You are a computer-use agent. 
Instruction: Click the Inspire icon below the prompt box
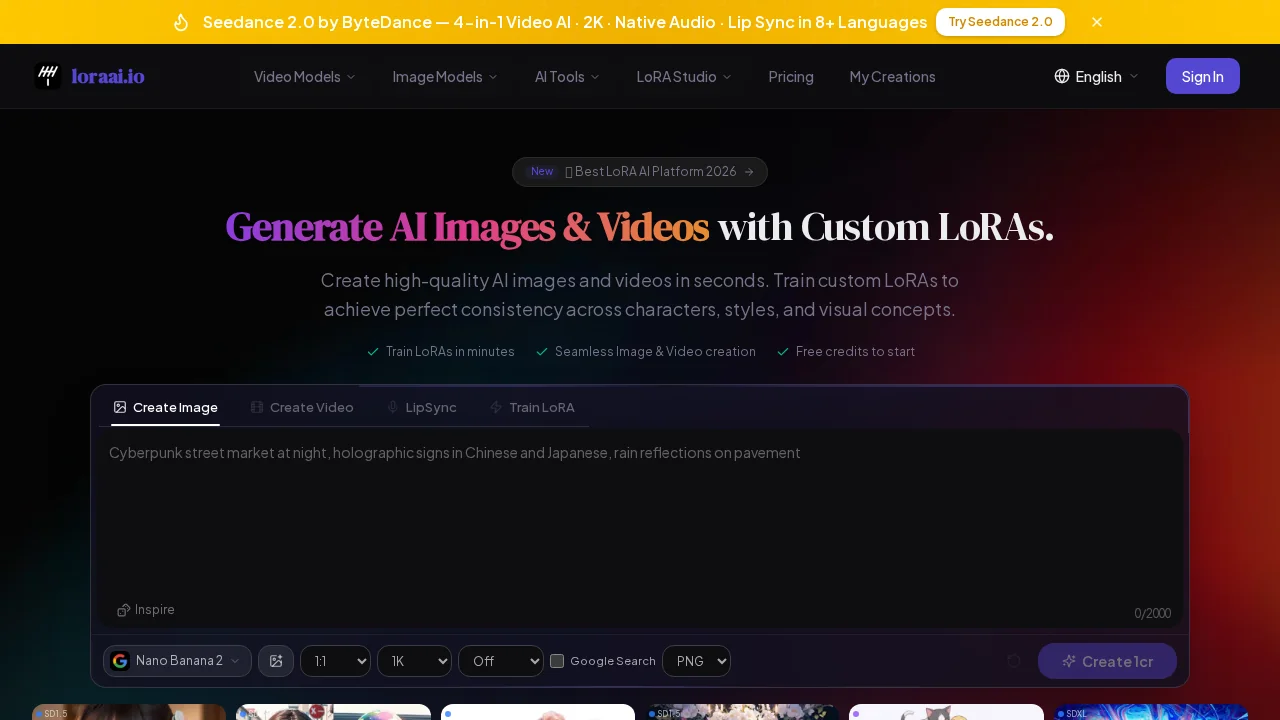(x=124, y=610)
